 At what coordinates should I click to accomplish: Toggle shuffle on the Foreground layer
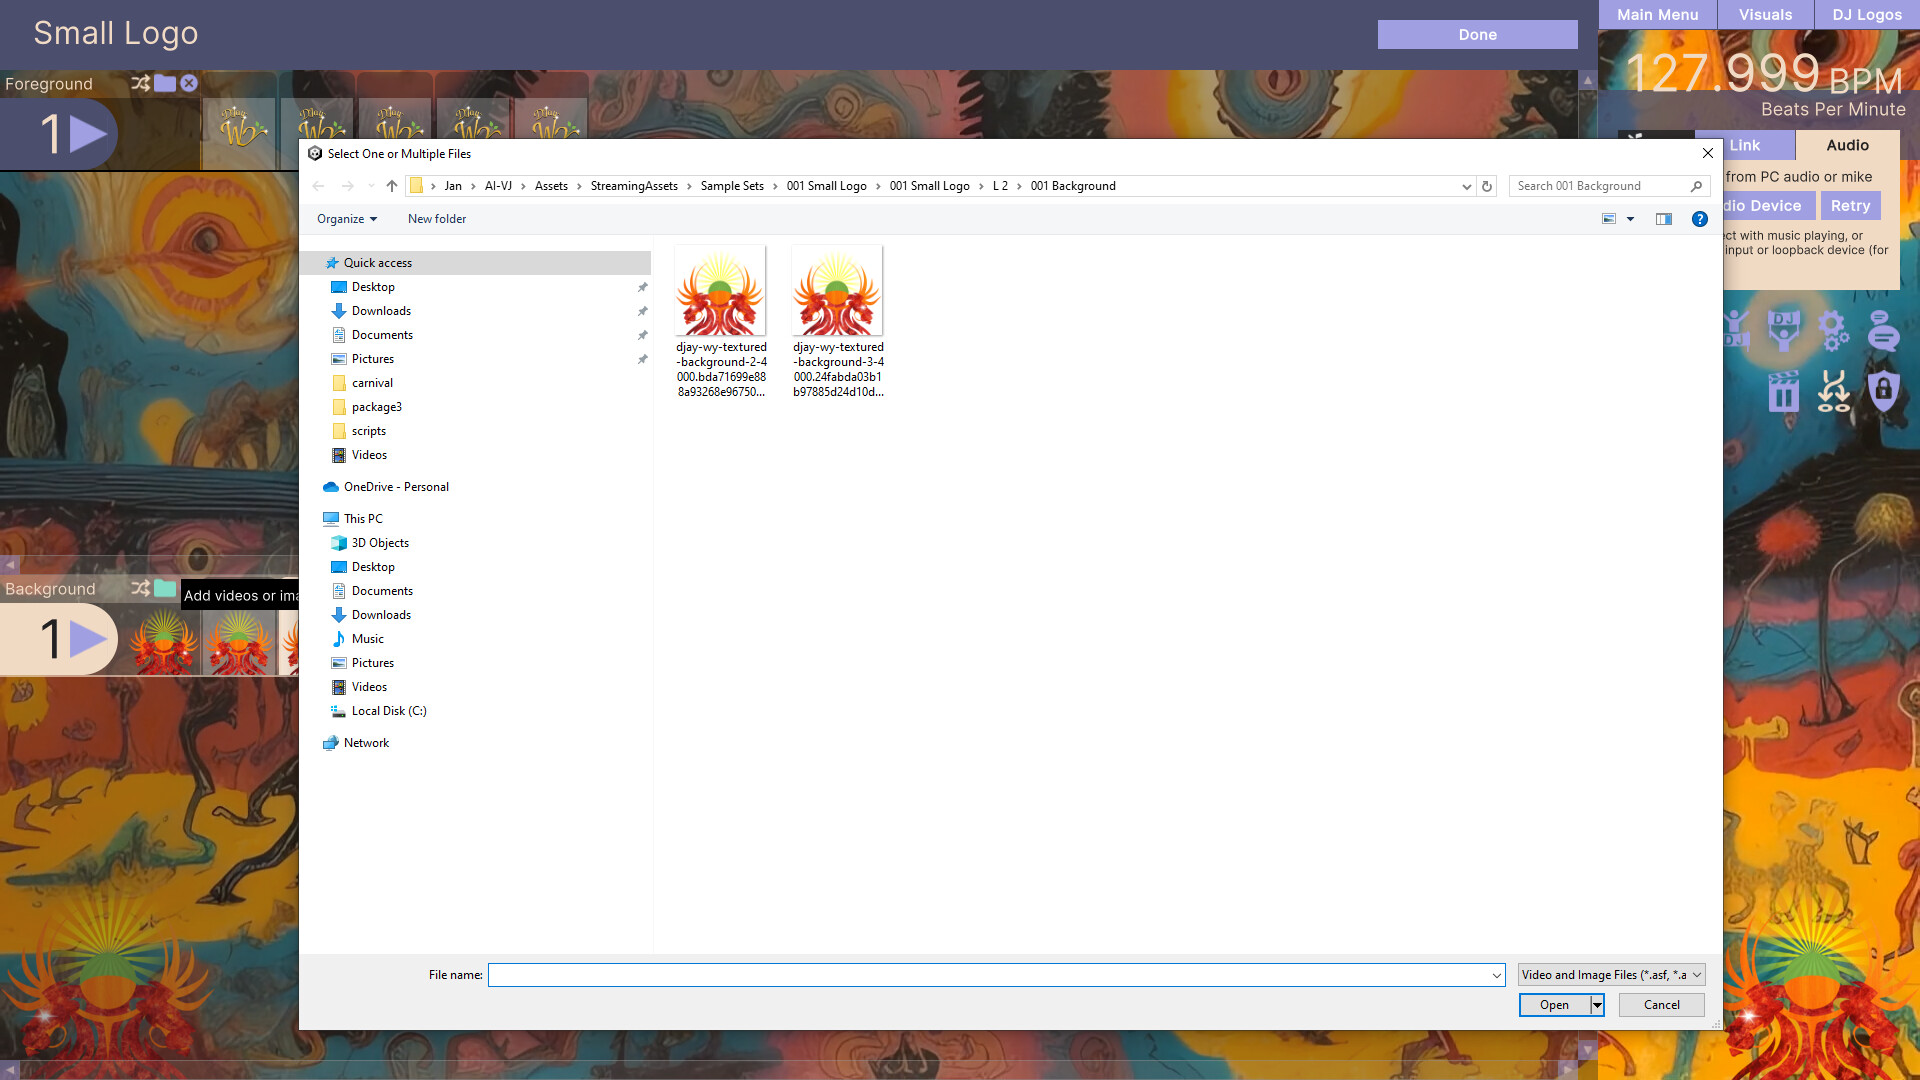point(139,83)
